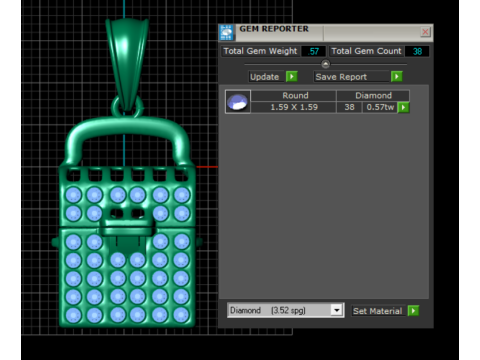Image resolution: width=480 pixels, height=360 pixels.
Task: Click the Total Gem Count value 38
Action: click(x=417, y=51)
